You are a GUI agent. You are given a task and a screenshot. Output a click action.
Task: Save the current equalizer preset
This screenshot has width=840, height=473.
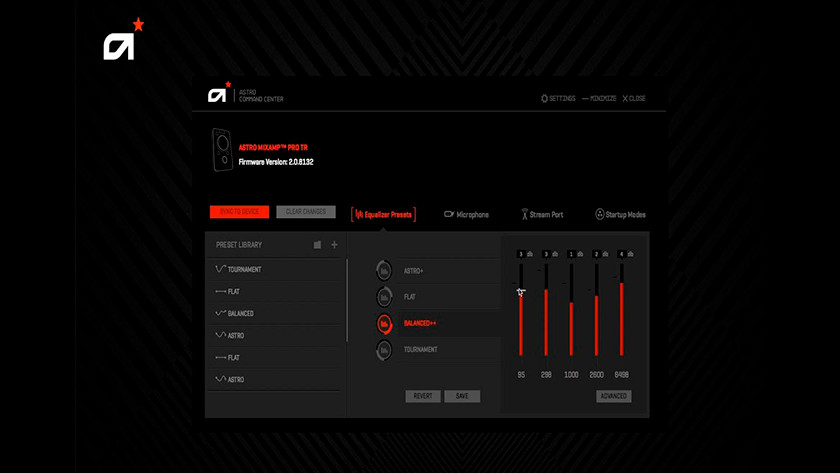(x=462, y=396)
